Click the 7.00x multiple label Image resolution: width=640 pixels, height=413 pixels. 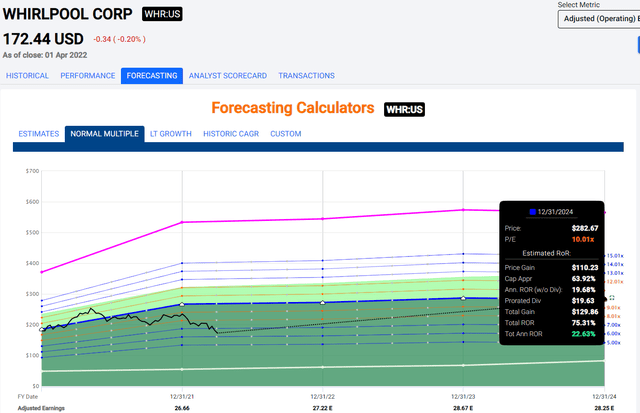click(613, 325)
